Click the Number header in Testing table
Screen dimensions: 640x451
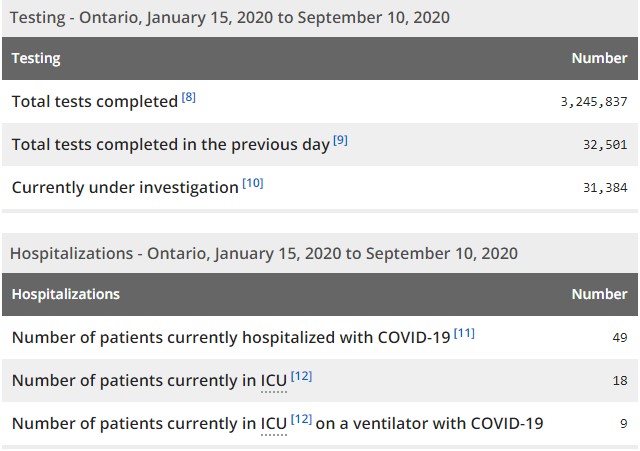click(x=599, y=58)
